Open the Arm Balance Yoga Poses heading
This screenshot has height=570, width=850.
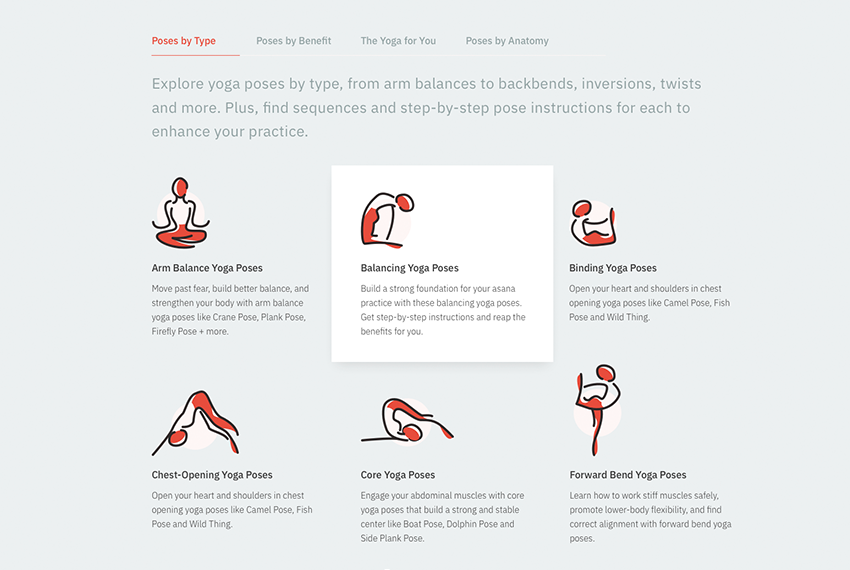207,268
